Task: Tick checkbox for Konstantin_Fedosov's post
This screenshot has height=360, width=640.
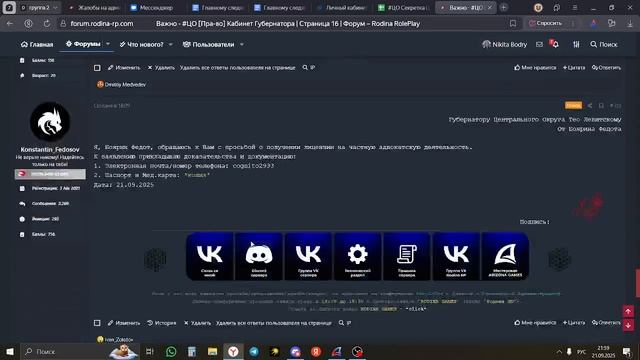Action: click(97, 323)
